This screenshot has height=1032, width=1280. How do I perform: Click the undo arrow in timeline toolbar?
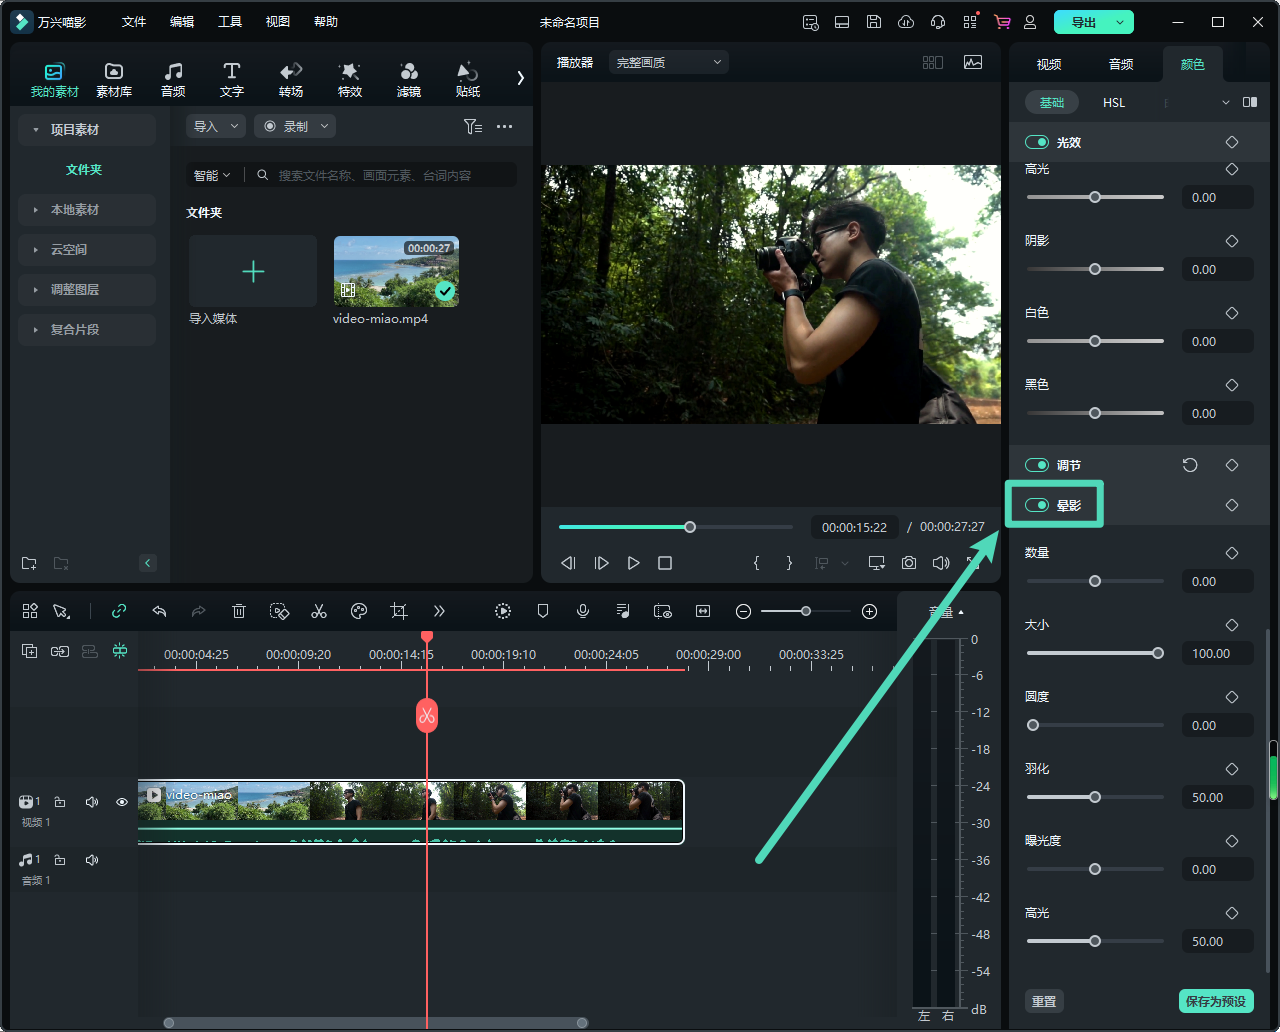[159, 611]
